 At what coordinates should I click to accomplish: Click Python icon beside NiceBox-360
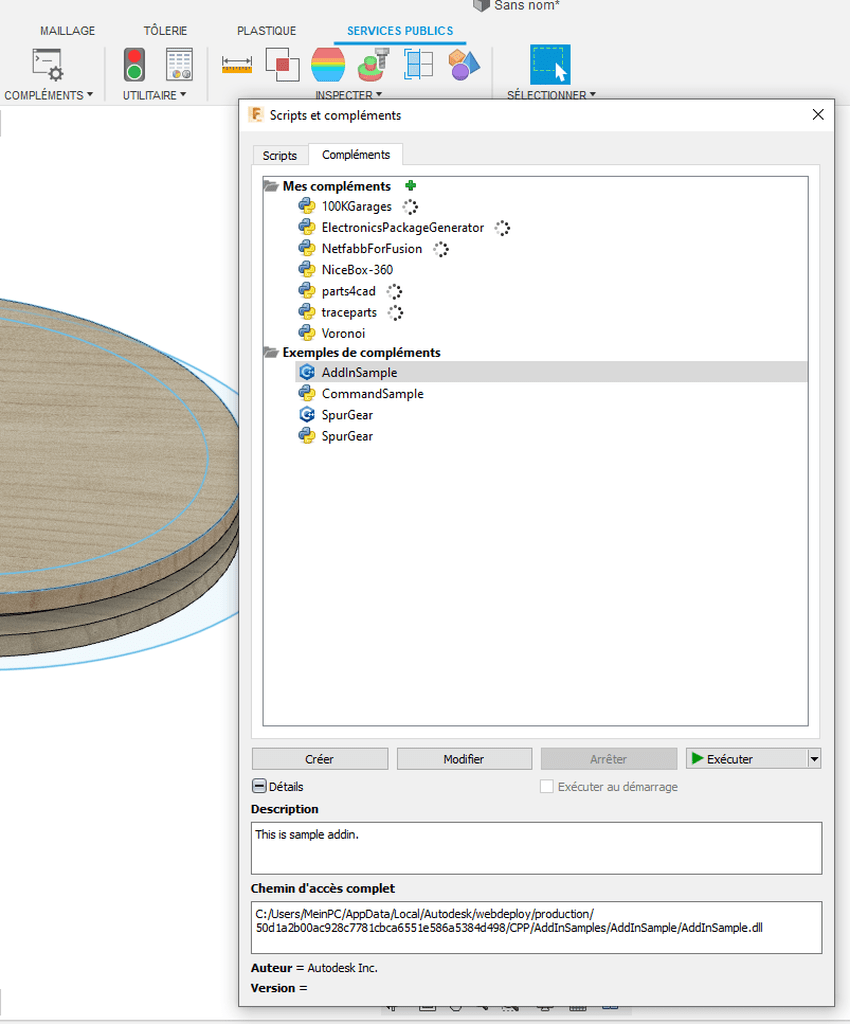(307, 270)
